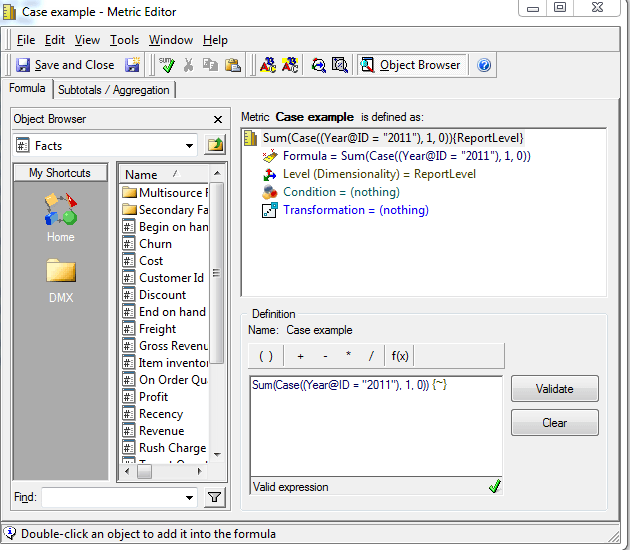Image resolution: width=630 pixels, height=550 pixels.
Task: Expand the Find field dropdown arrow
Action: 190,497
